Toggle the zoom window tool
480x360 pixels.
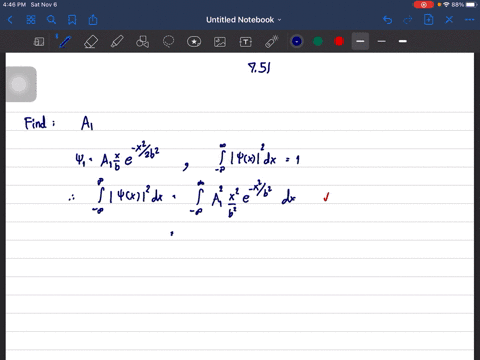(x=39, y=42)
